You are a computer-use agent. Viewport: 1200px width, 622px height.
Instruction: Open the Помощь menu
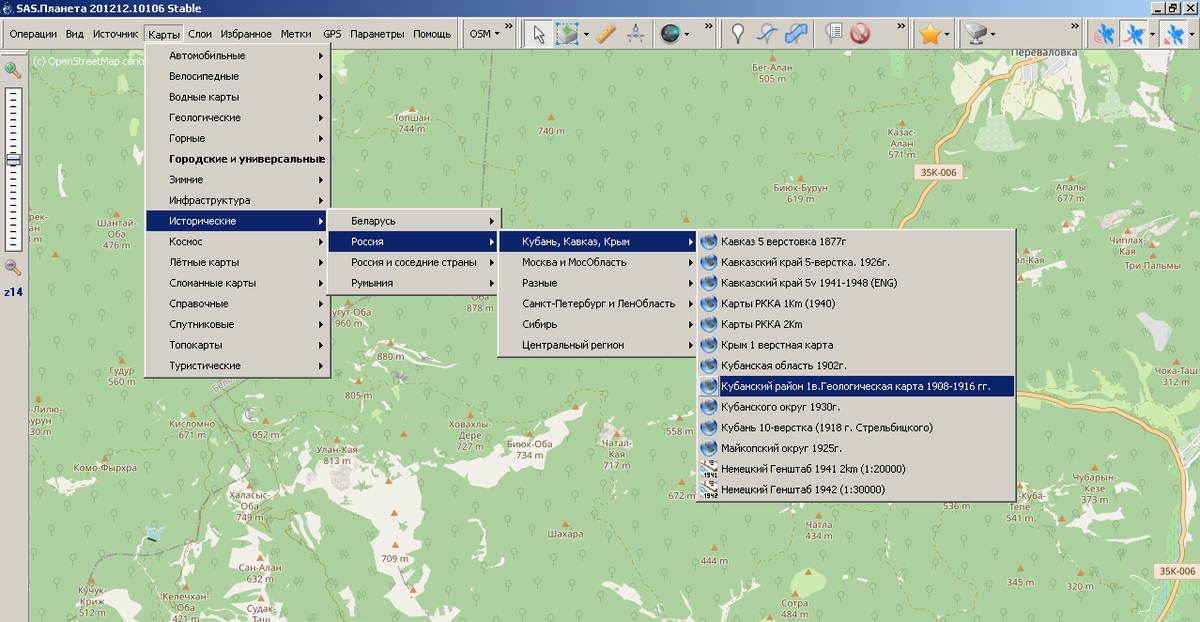point(432,33)
